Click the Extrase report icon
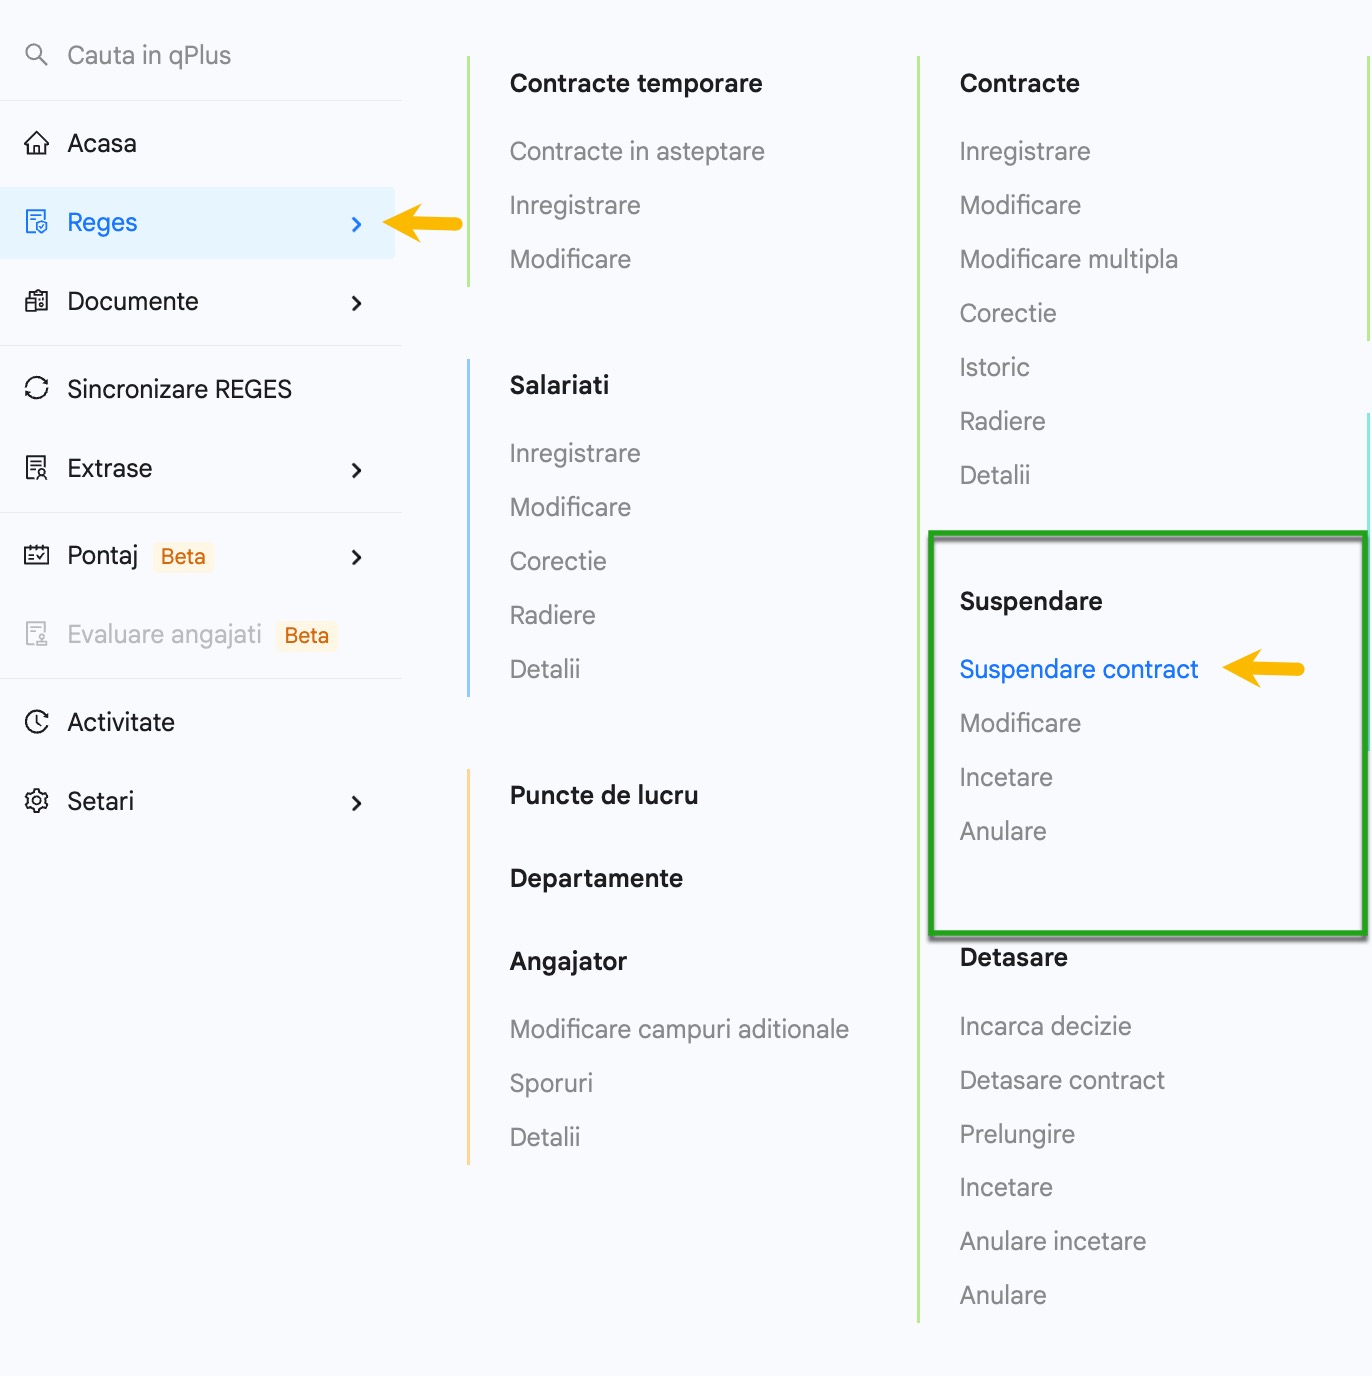 tap(37, 468)
